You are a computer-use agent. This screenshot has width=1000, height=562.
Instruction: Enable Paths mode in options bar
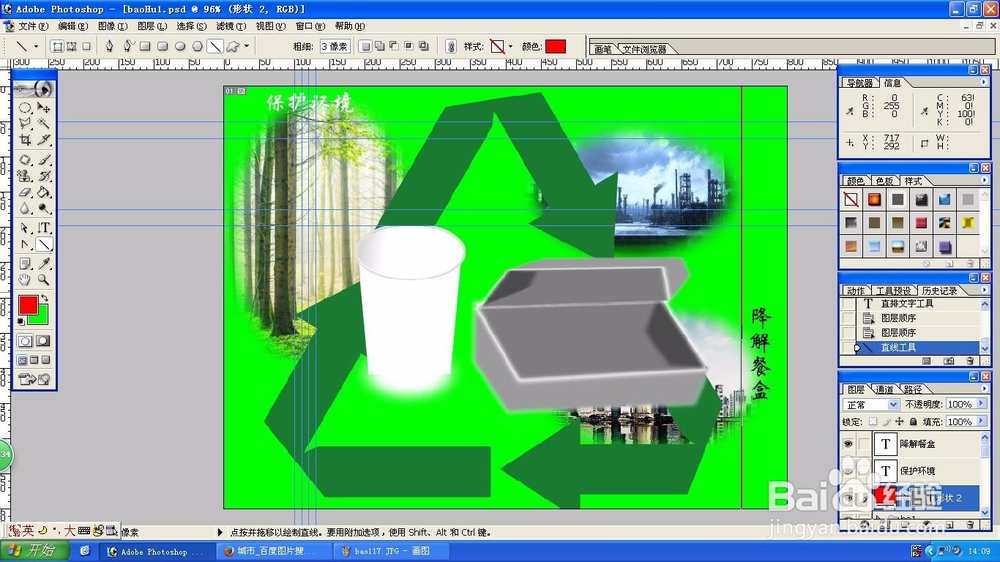coord(71,46)
